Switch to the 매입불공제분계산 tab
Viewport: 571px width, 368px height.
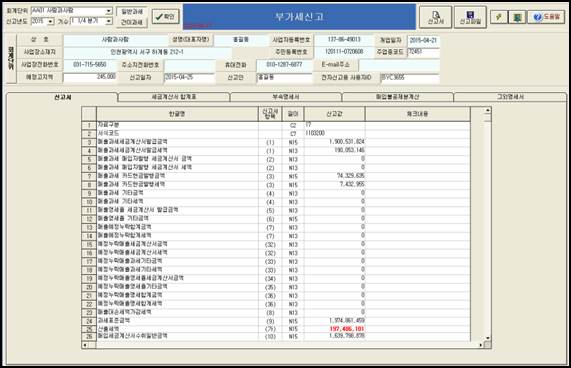(x=398, y=97)
